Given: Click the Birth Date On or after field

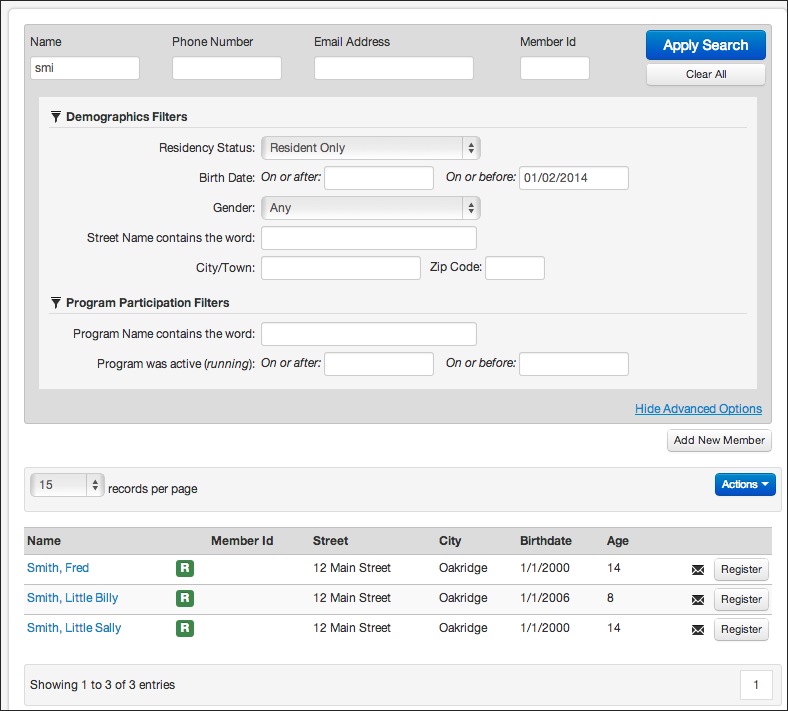Looking at the screenshot, I should (379, 178).
